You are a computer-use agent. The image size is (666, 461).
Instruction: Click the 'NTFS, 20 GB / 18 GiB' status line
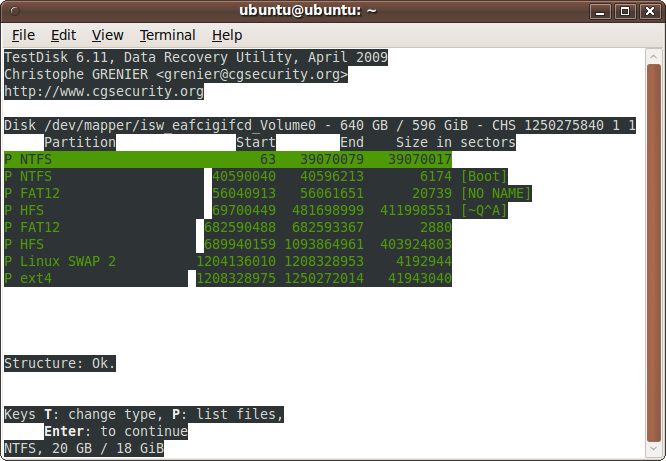click(x=84, y=448)
